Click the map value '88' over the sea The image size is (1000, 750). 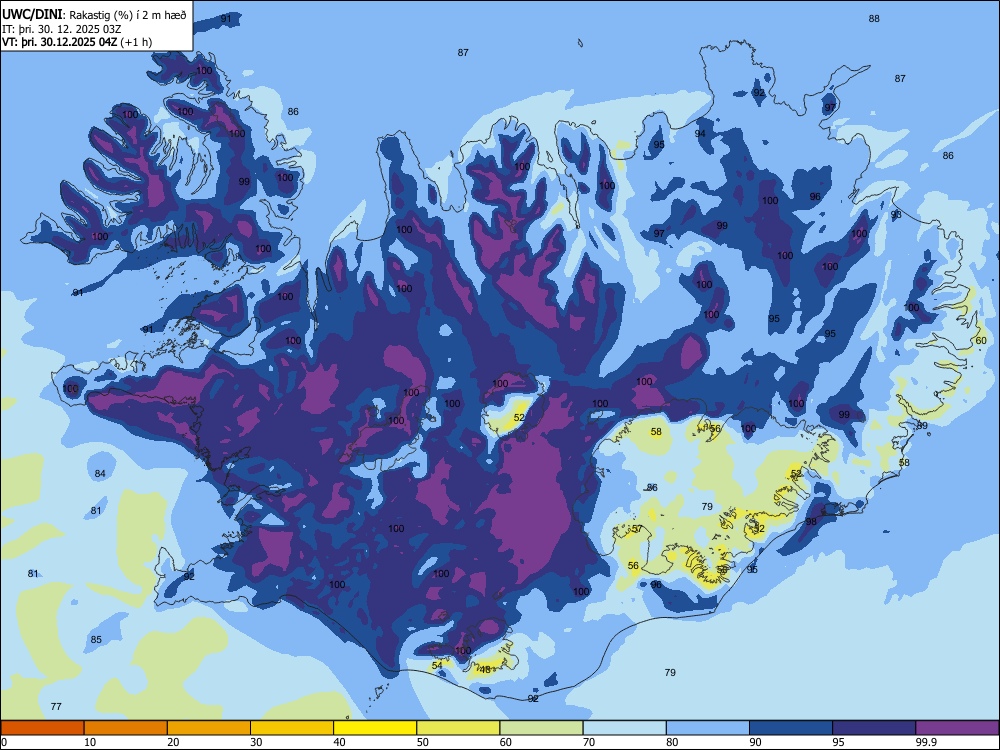click(874, 18)
